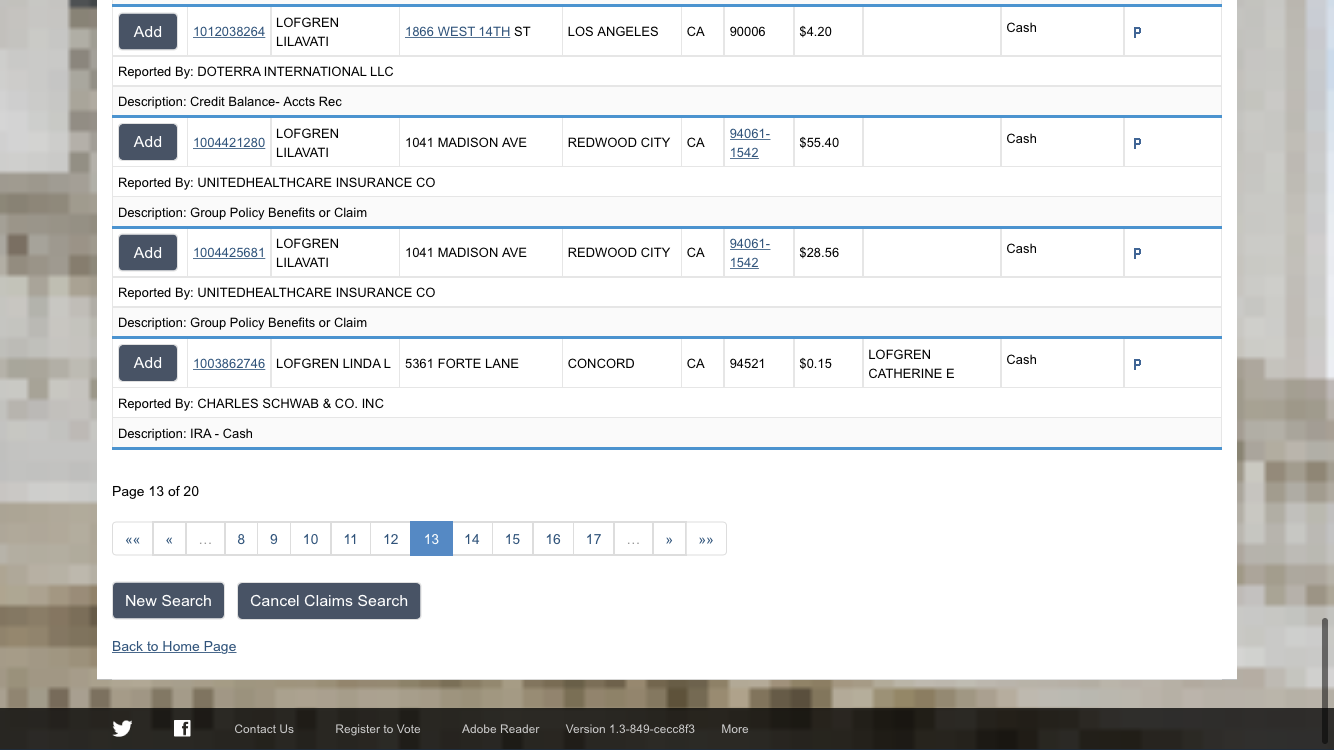
Task: Select the zip code 90006 cell
Action: pyautogui.click(x=759, y=32)
